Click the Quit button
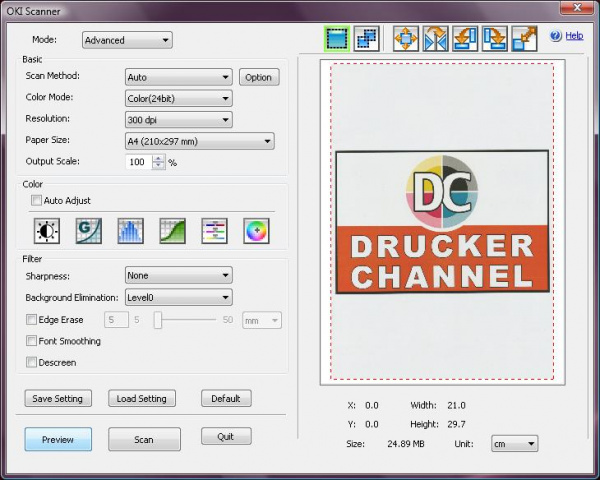The image size is (600, 480). click(x=226, y=436)
